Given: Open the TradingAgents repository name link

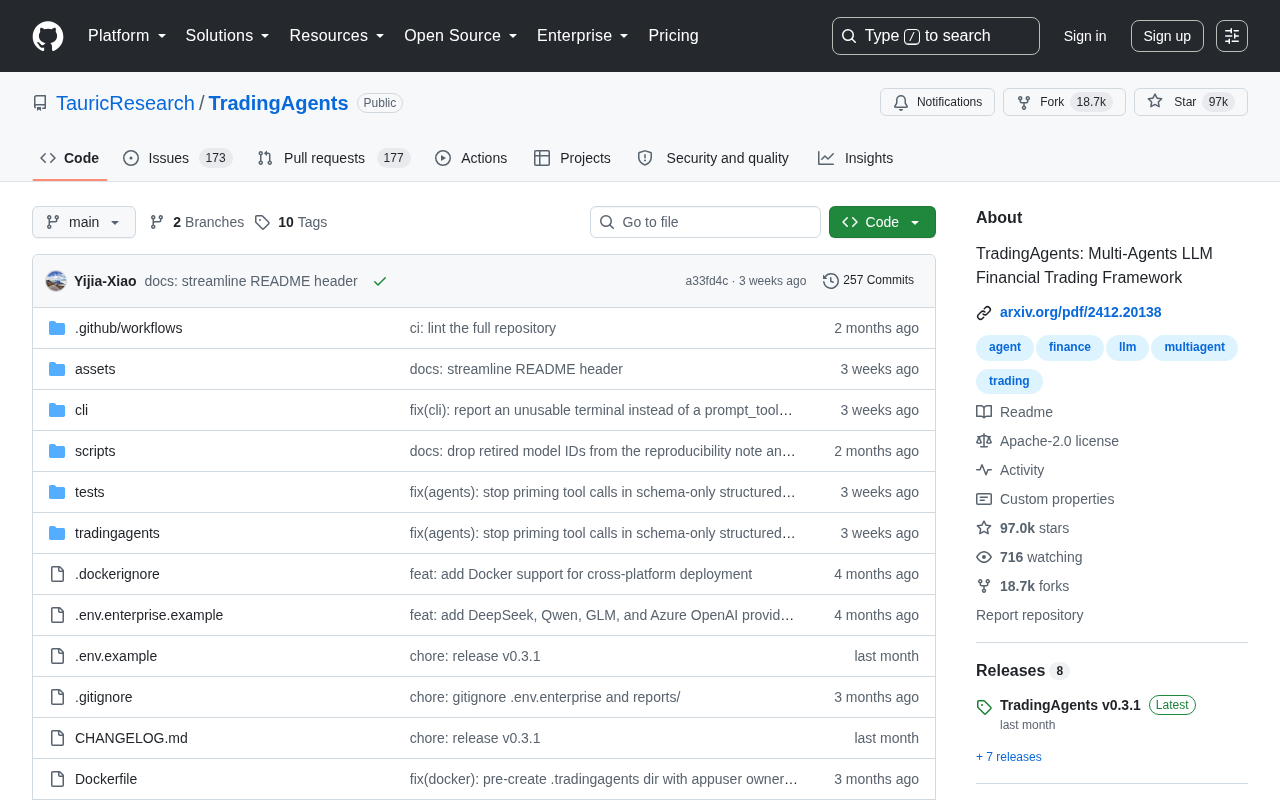Looking at the screenshot, I should 278,103.
